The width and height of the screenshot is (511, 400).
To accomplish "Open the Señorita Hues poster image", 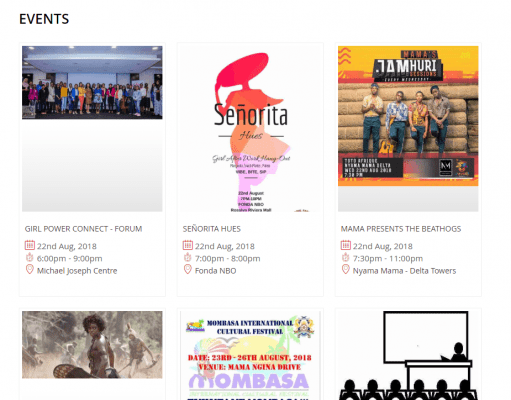I will pyautogui.click(x=250, y=129).
